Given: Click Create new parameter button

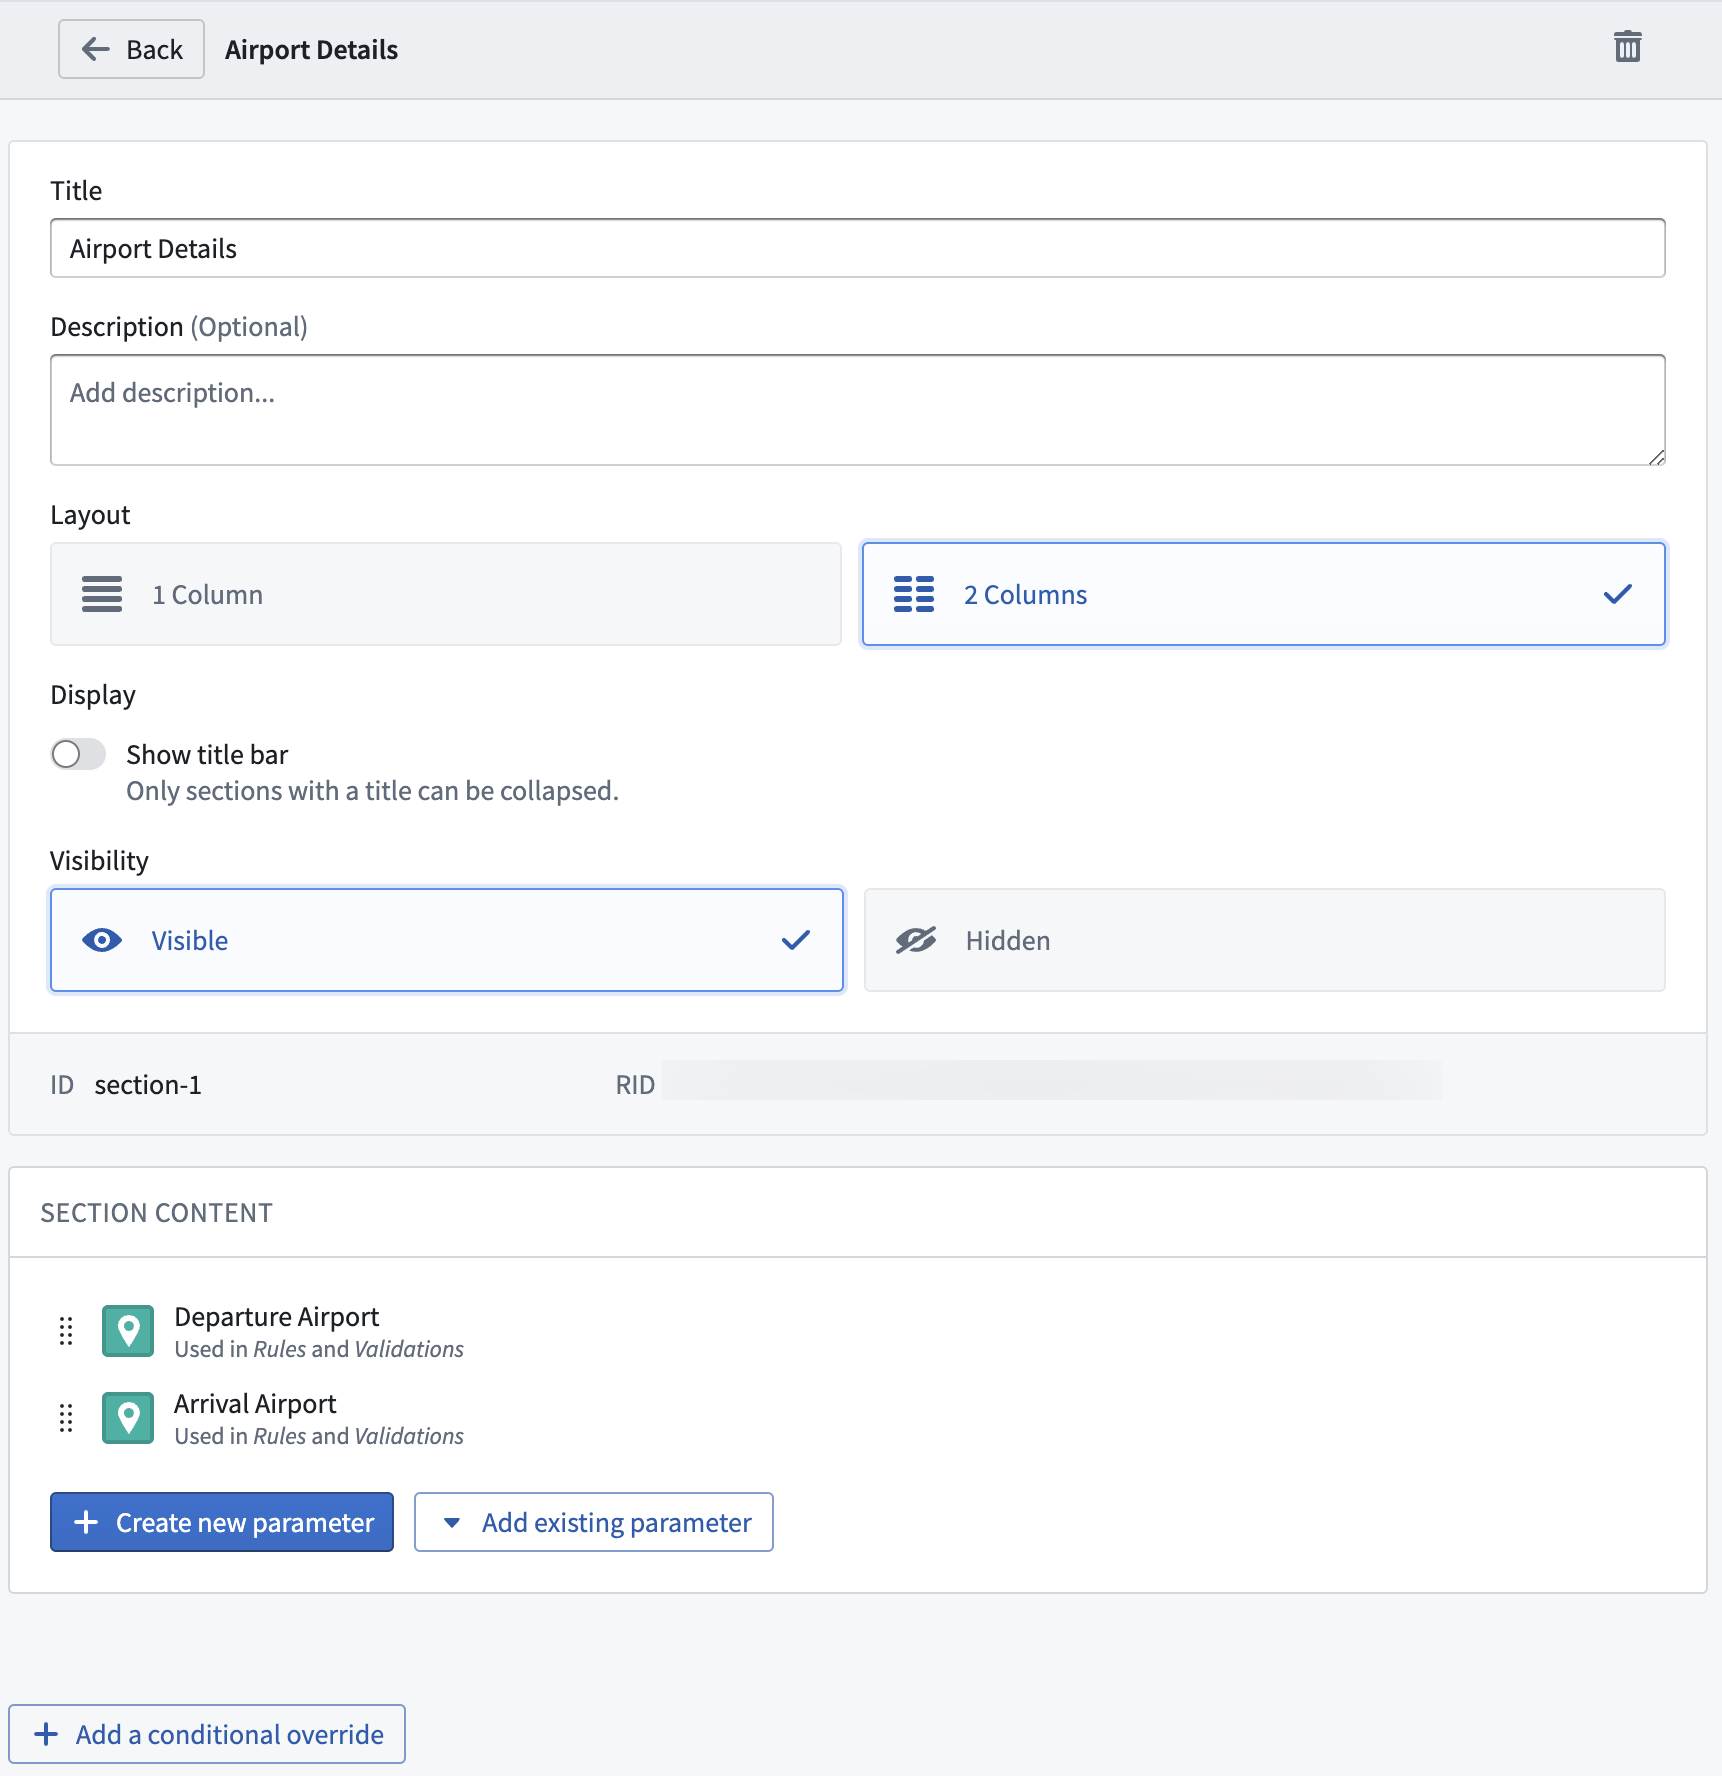Looking at the screenshot, I should click(x=222, y=1522).
